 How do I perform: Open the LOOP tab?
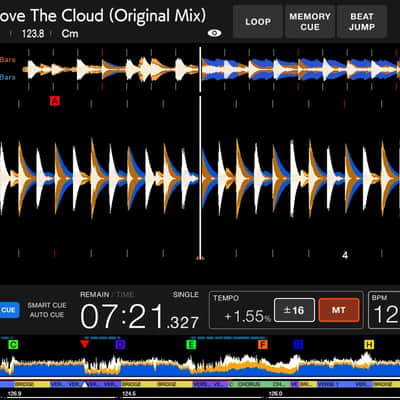click(258, 22)
